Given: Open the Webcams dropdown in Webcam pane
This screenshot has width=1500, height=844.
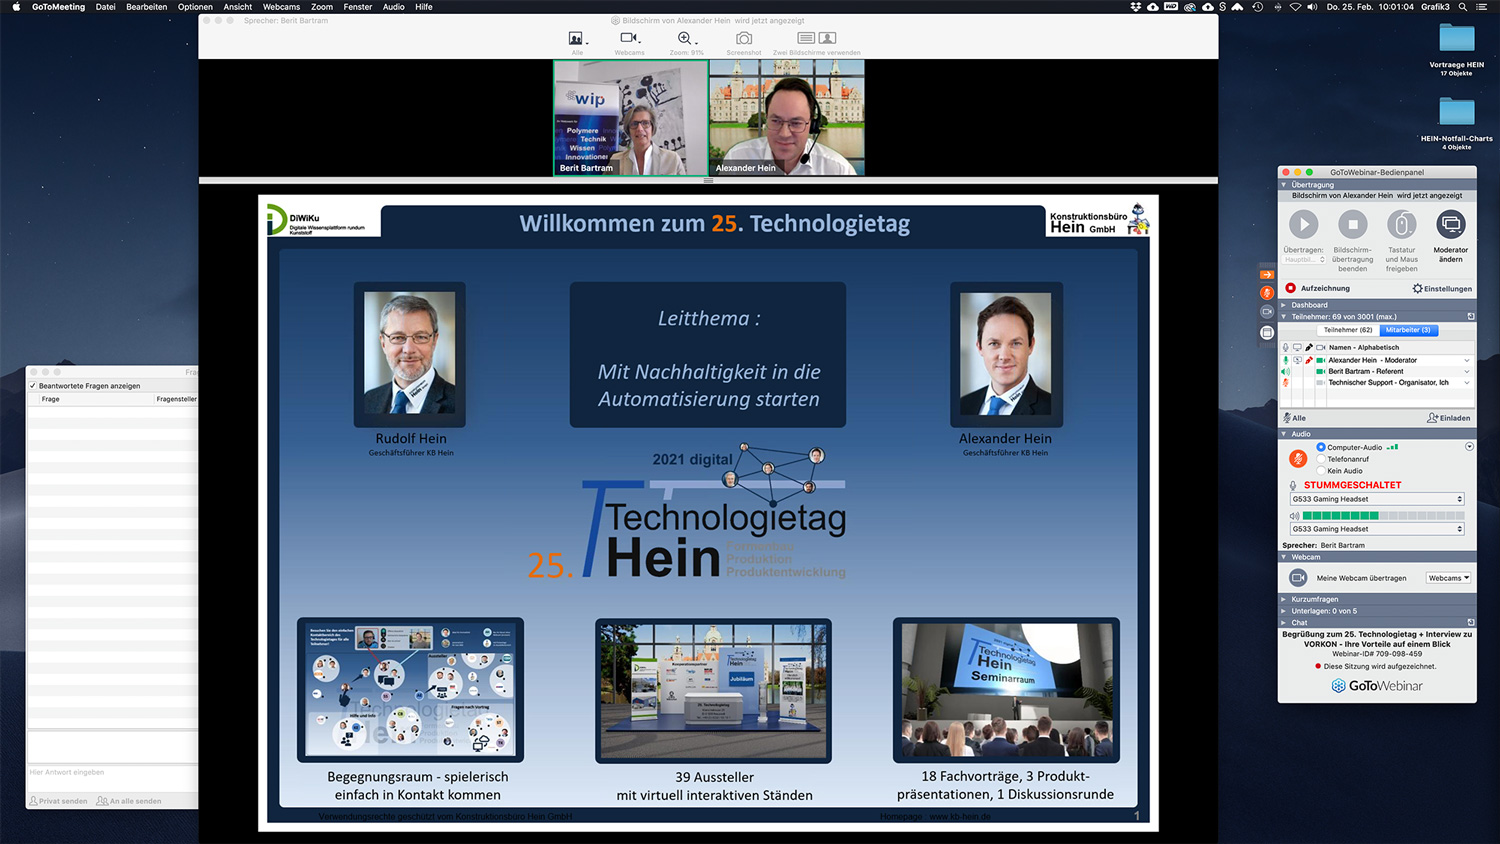Looking at the screenshot, I should click(x=1448, y=578).
